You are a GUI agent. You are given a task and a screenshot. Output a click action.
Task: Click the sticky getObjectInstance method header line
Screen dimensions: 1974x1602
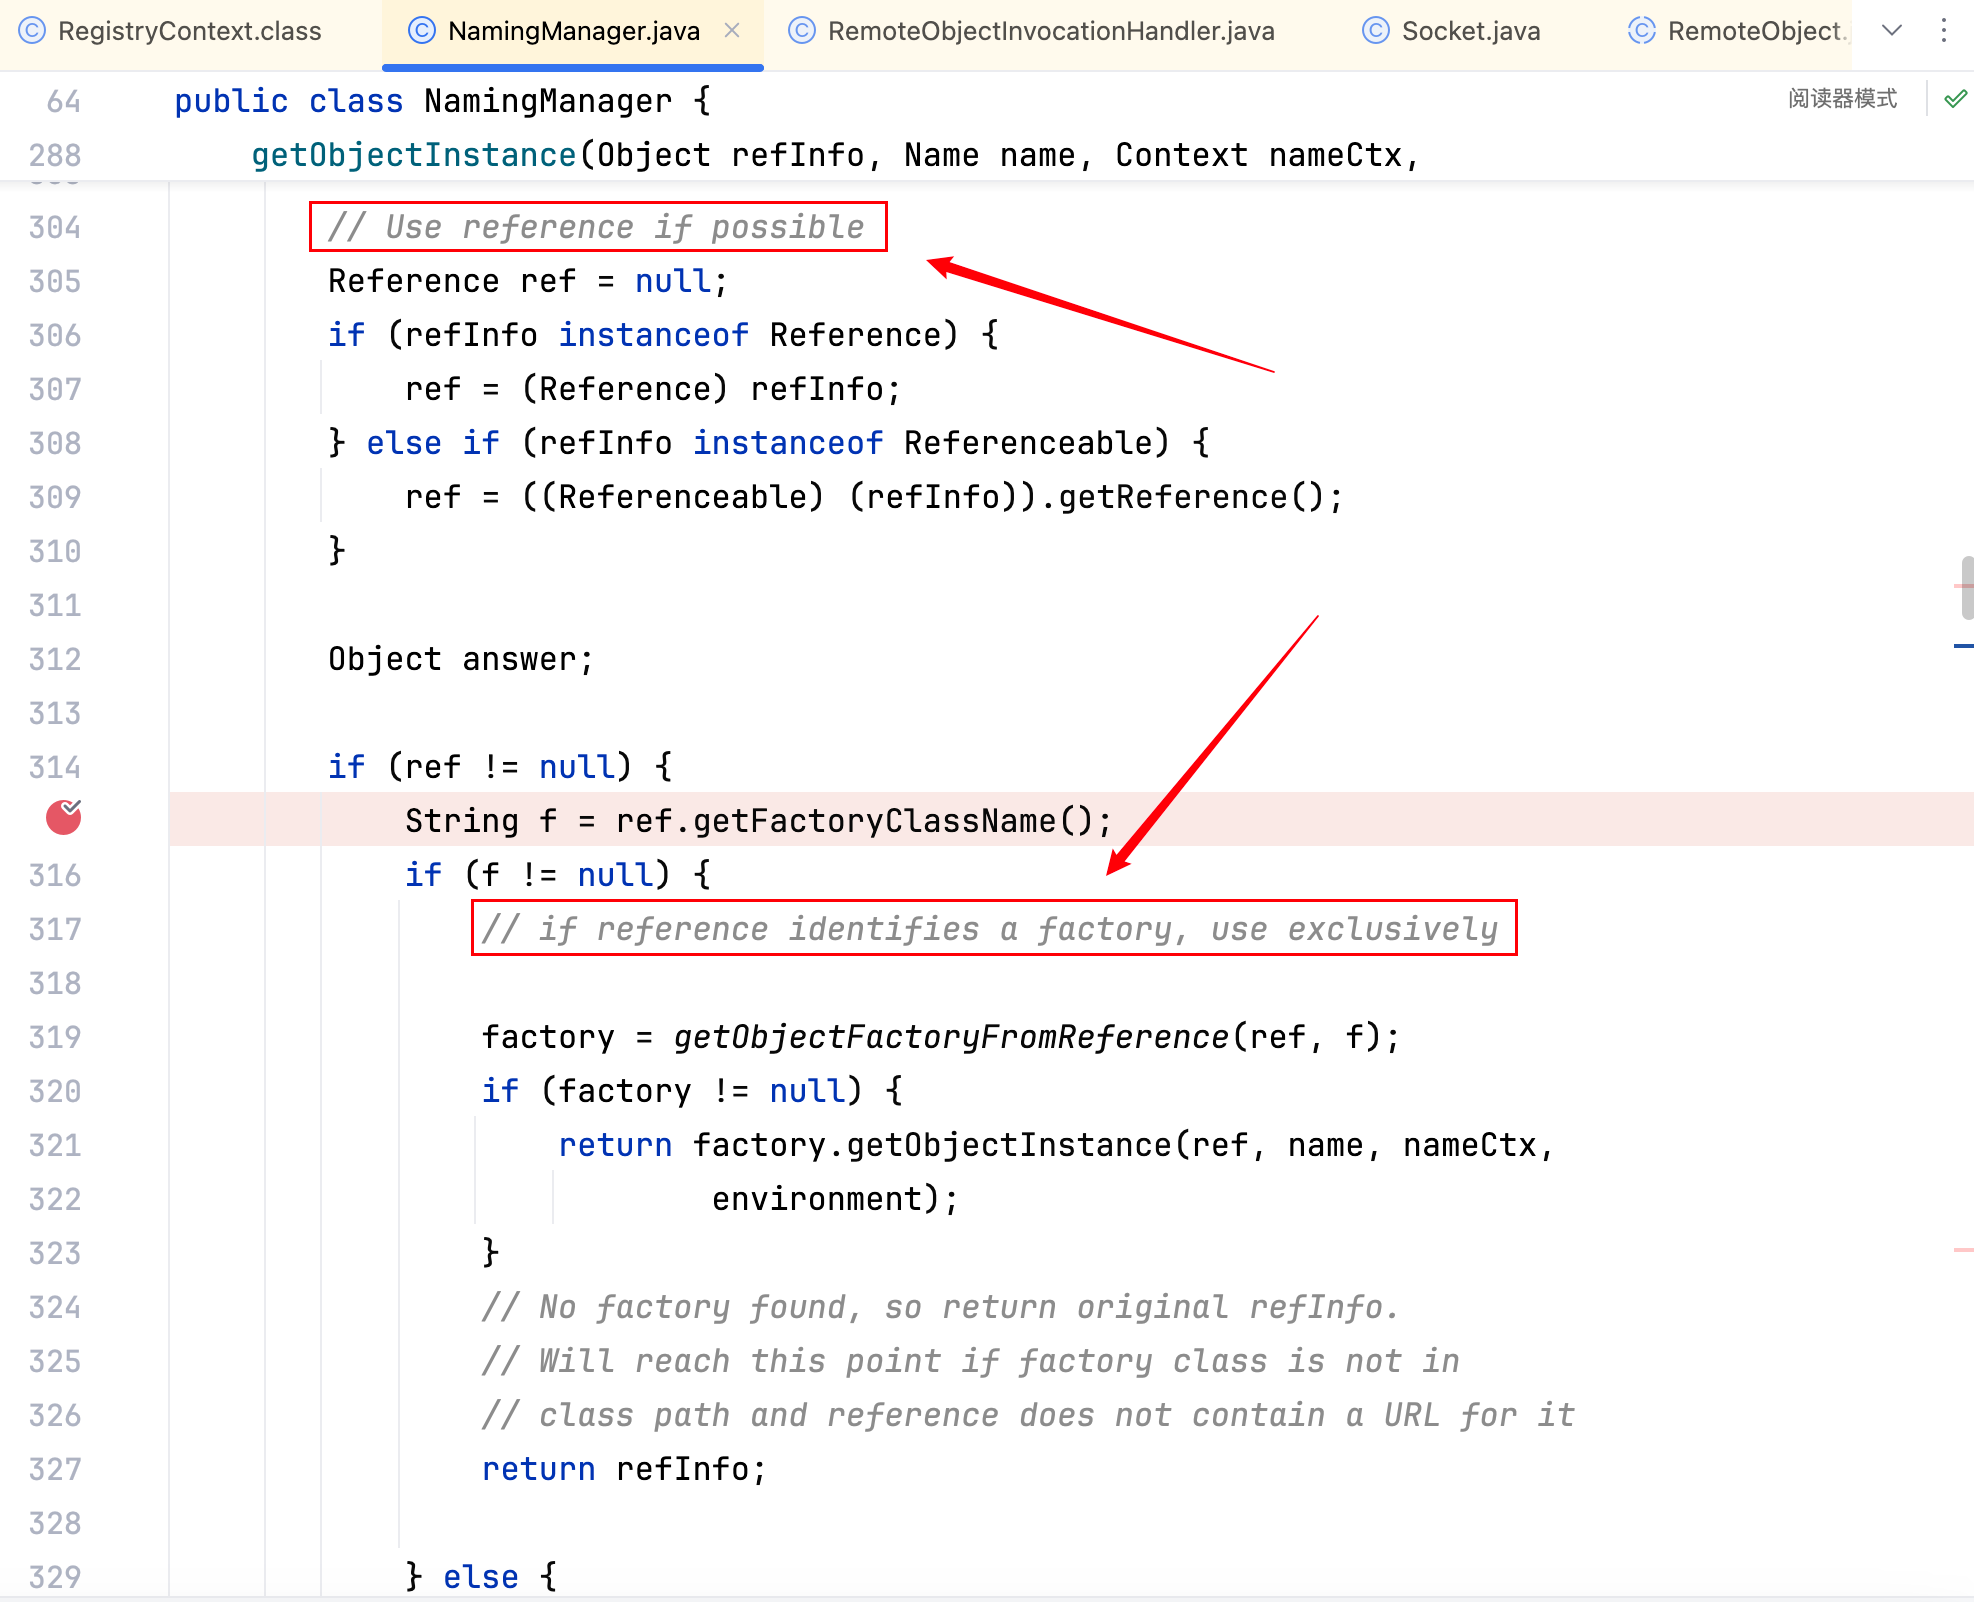pyautogui.click(x=413, y=155)
